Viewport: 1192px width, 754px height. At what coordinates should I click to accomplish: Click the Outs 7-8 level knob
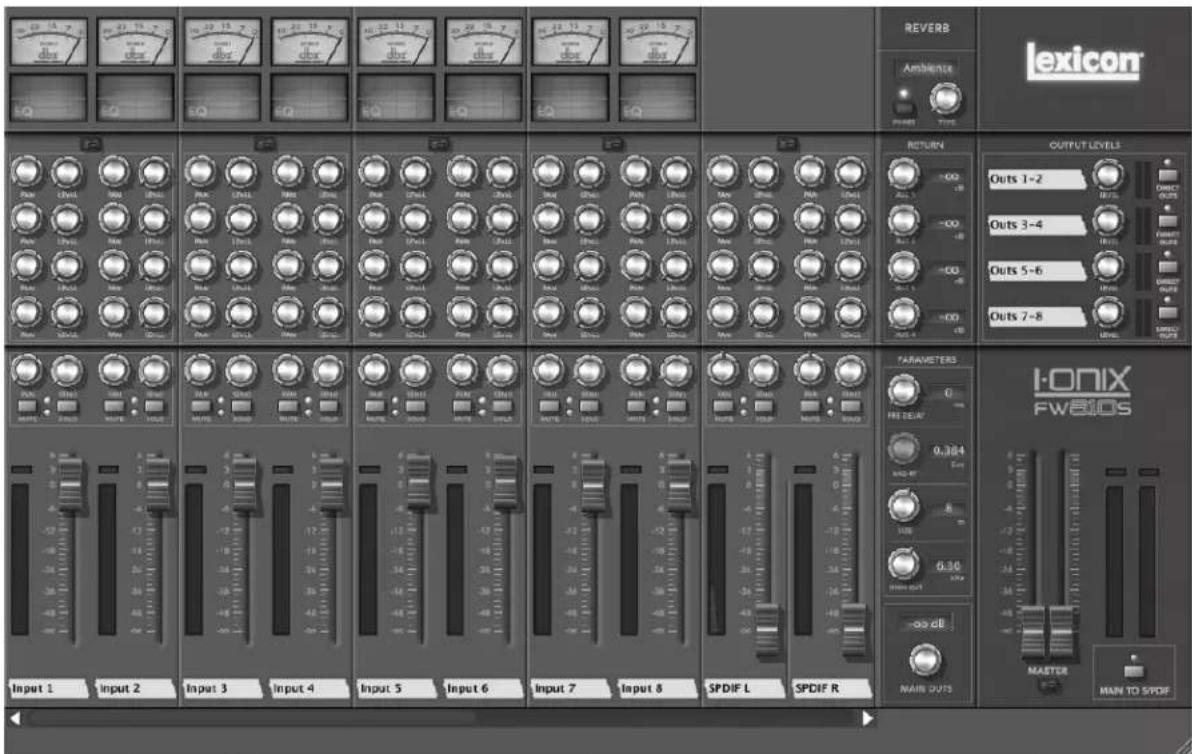[x=1108, y=312]
